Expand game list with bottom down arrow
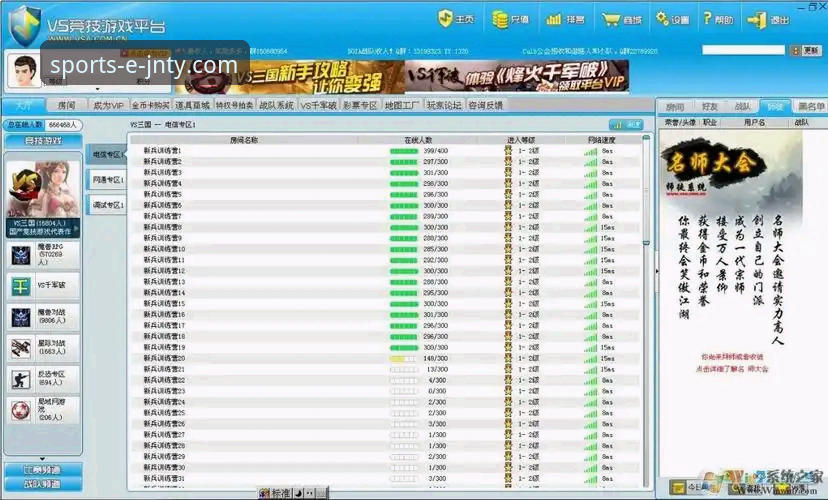This screenshot has width=828, height=500. [42, 459]
